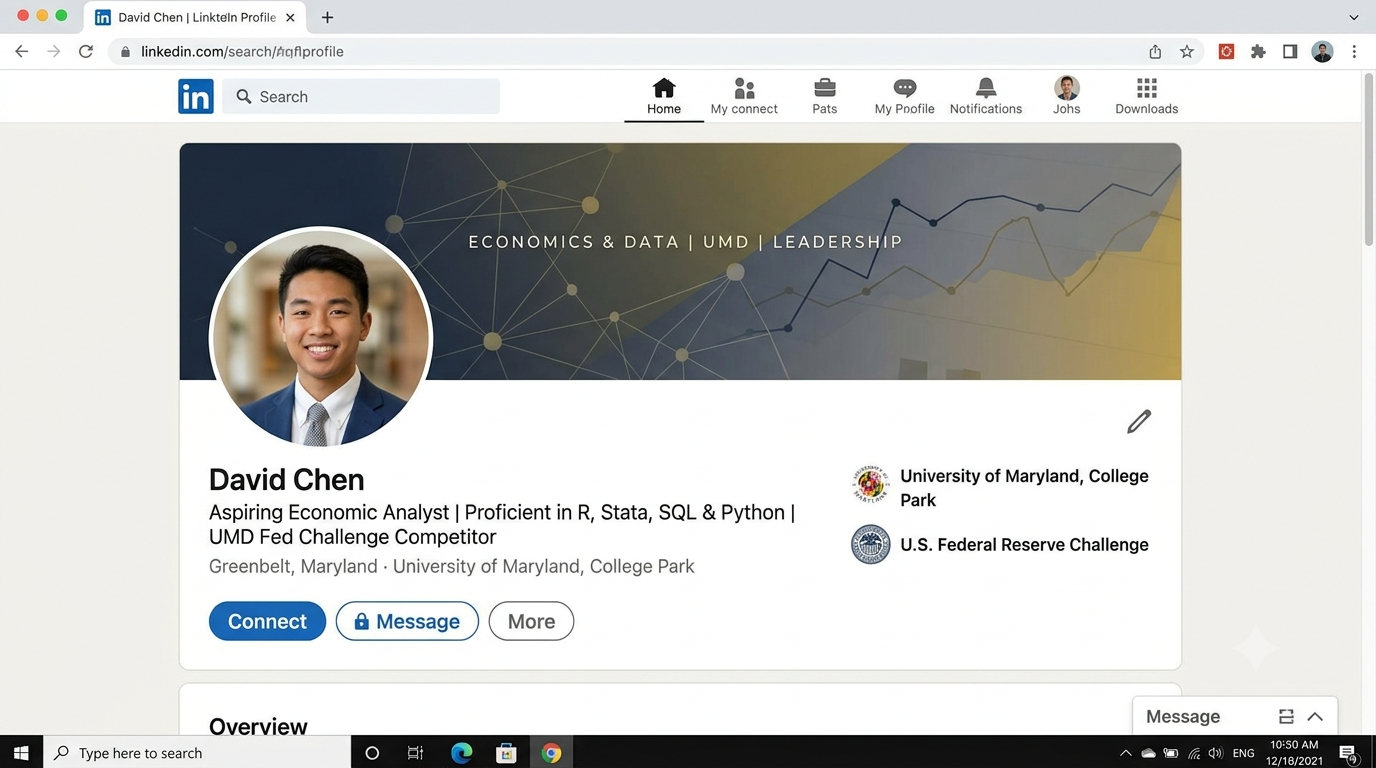The height and width of the screenshot is (768, 1376).
Task: Click the share page icon
Action: pos(1155,52)
